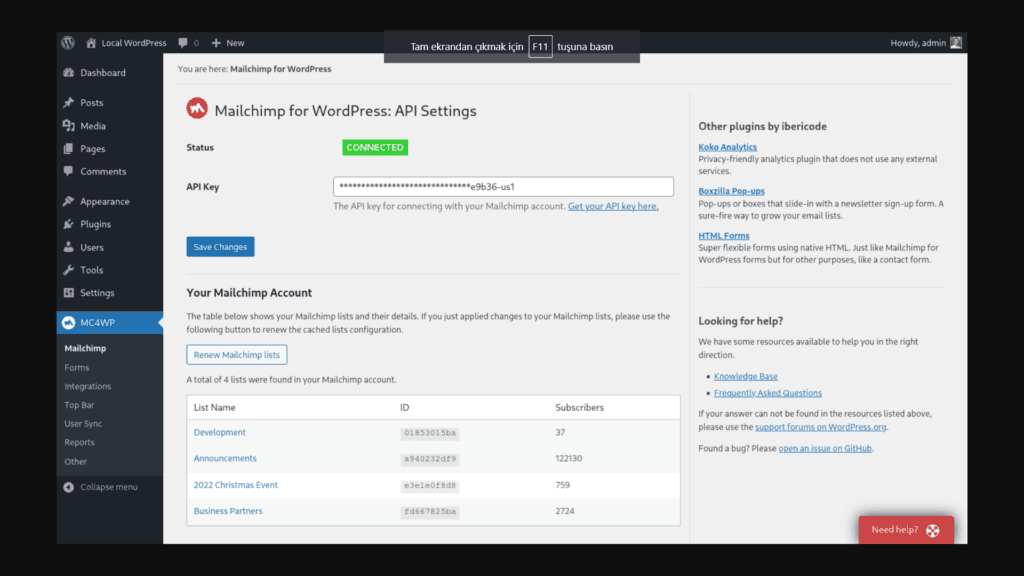Click the Renew Mailchimp lists button

click(236, 355)
